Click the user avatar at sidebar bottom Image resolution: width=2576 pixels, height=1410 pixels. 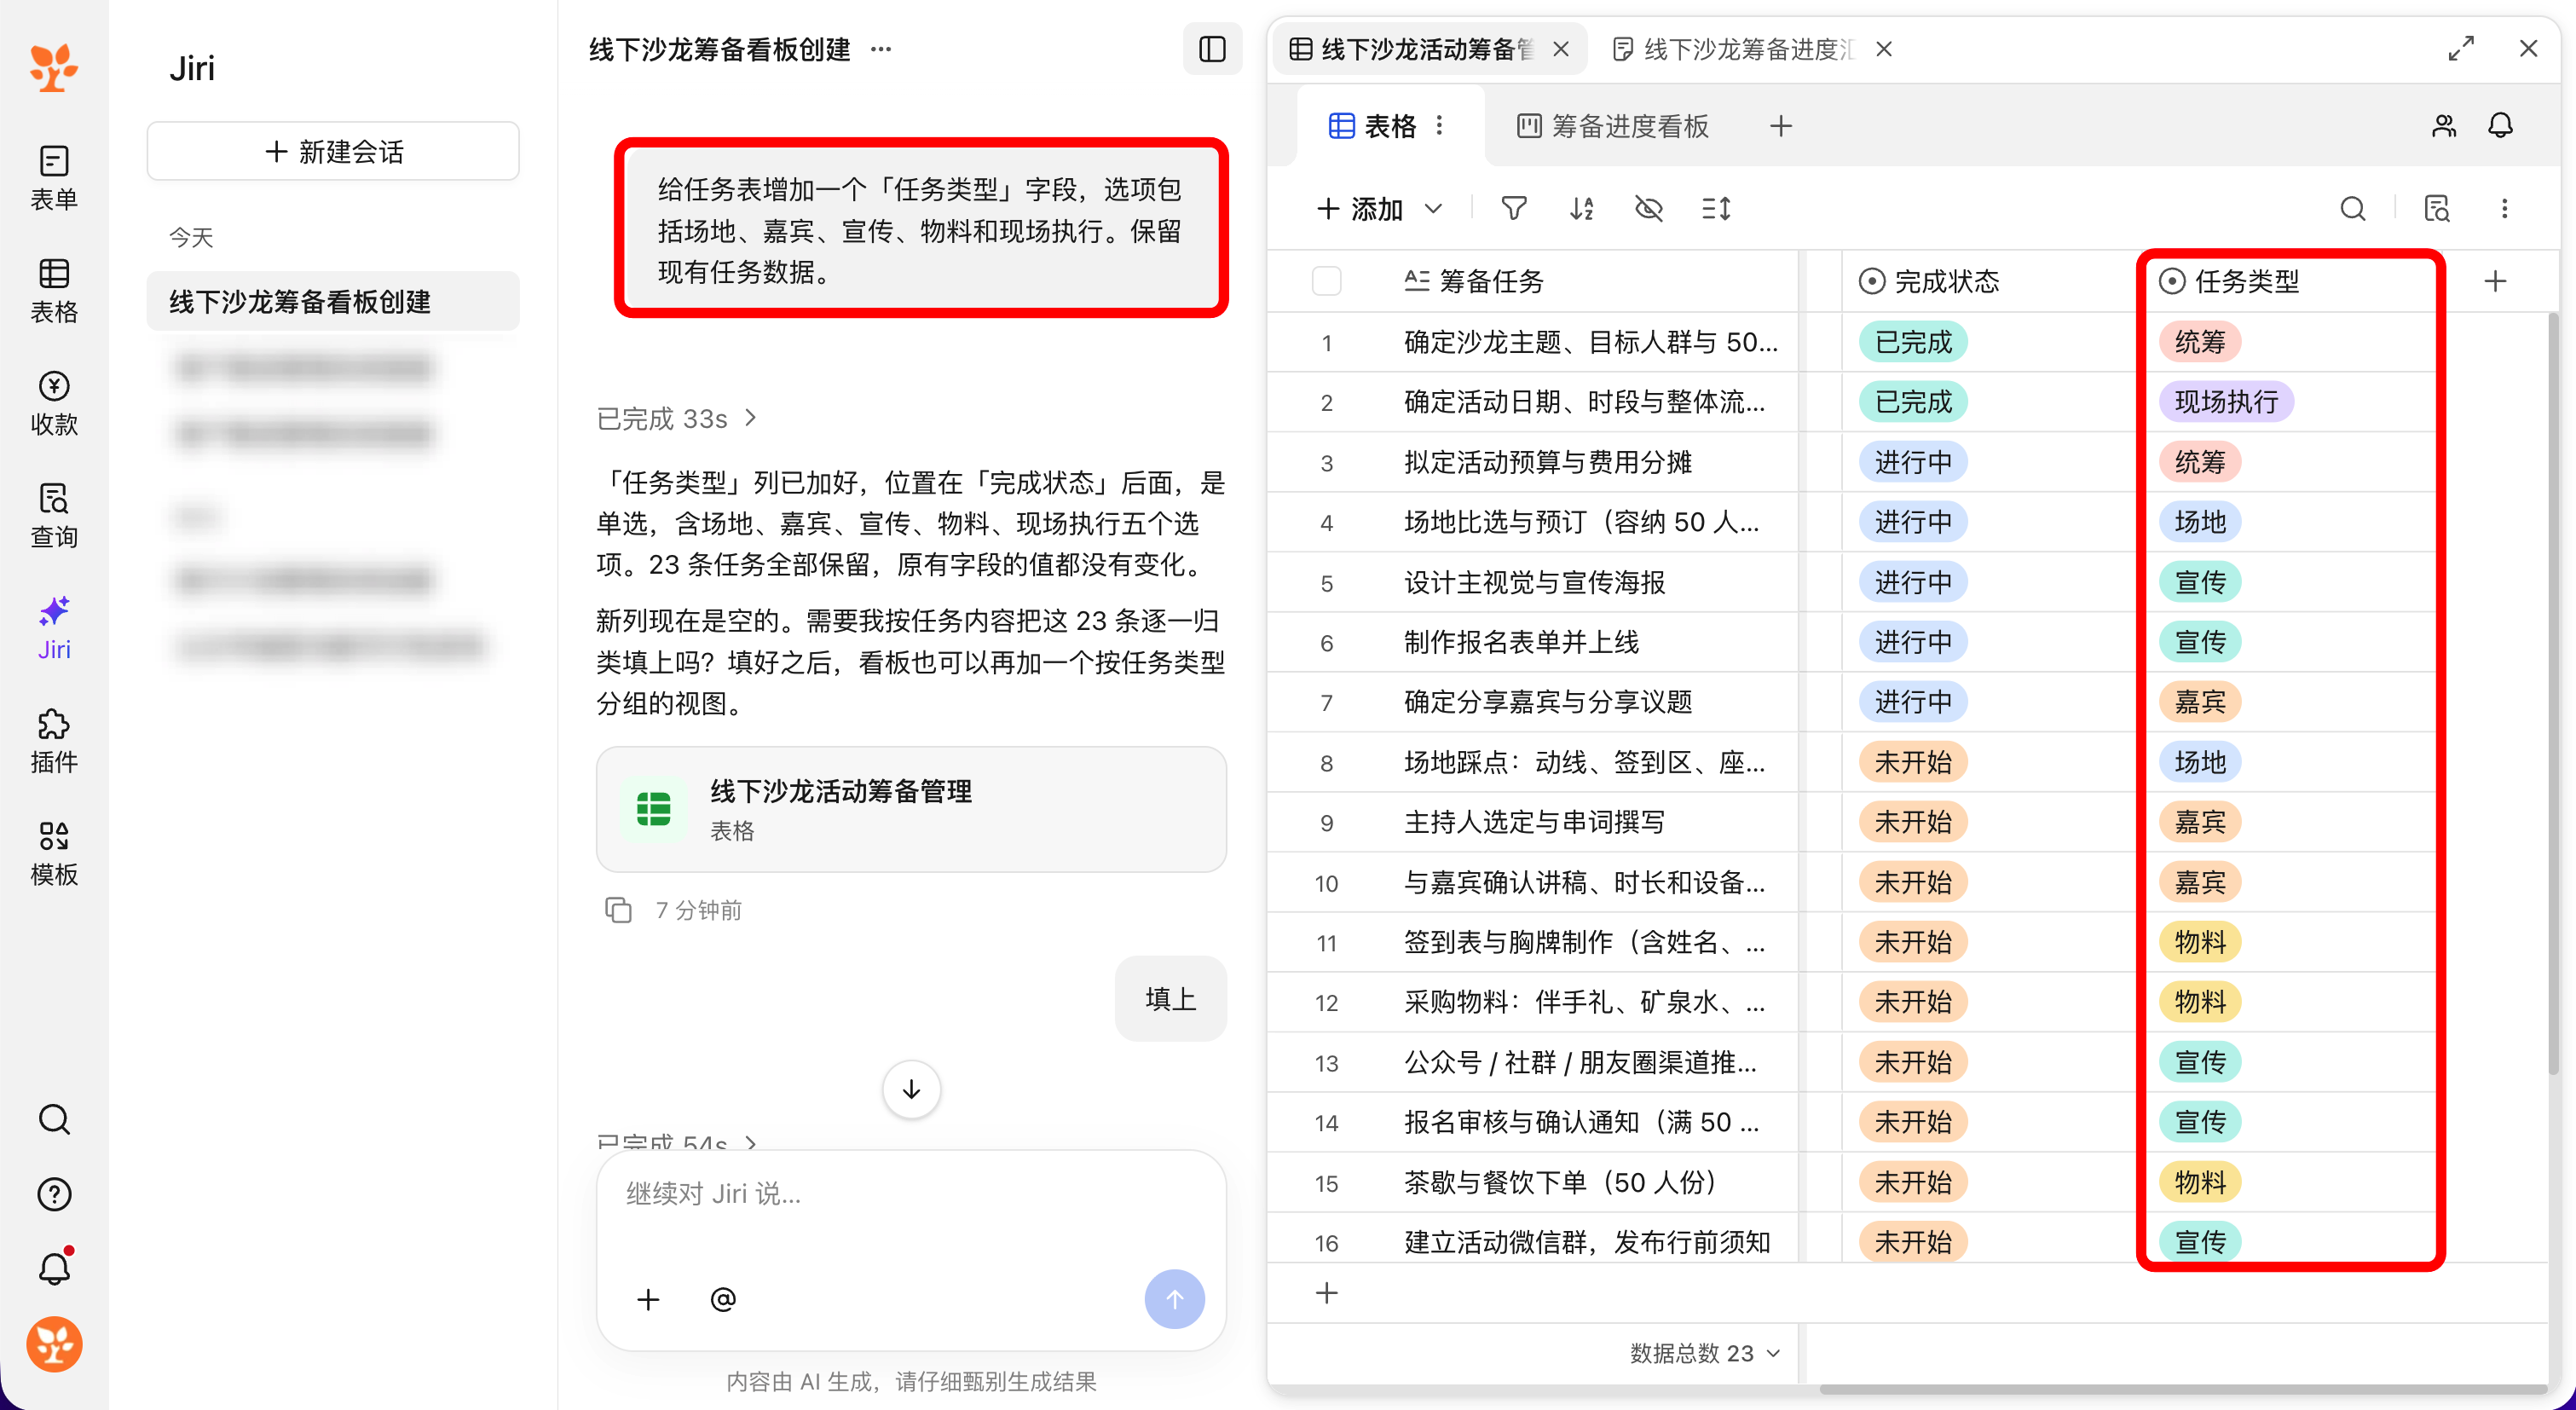tap(54, 1344)
